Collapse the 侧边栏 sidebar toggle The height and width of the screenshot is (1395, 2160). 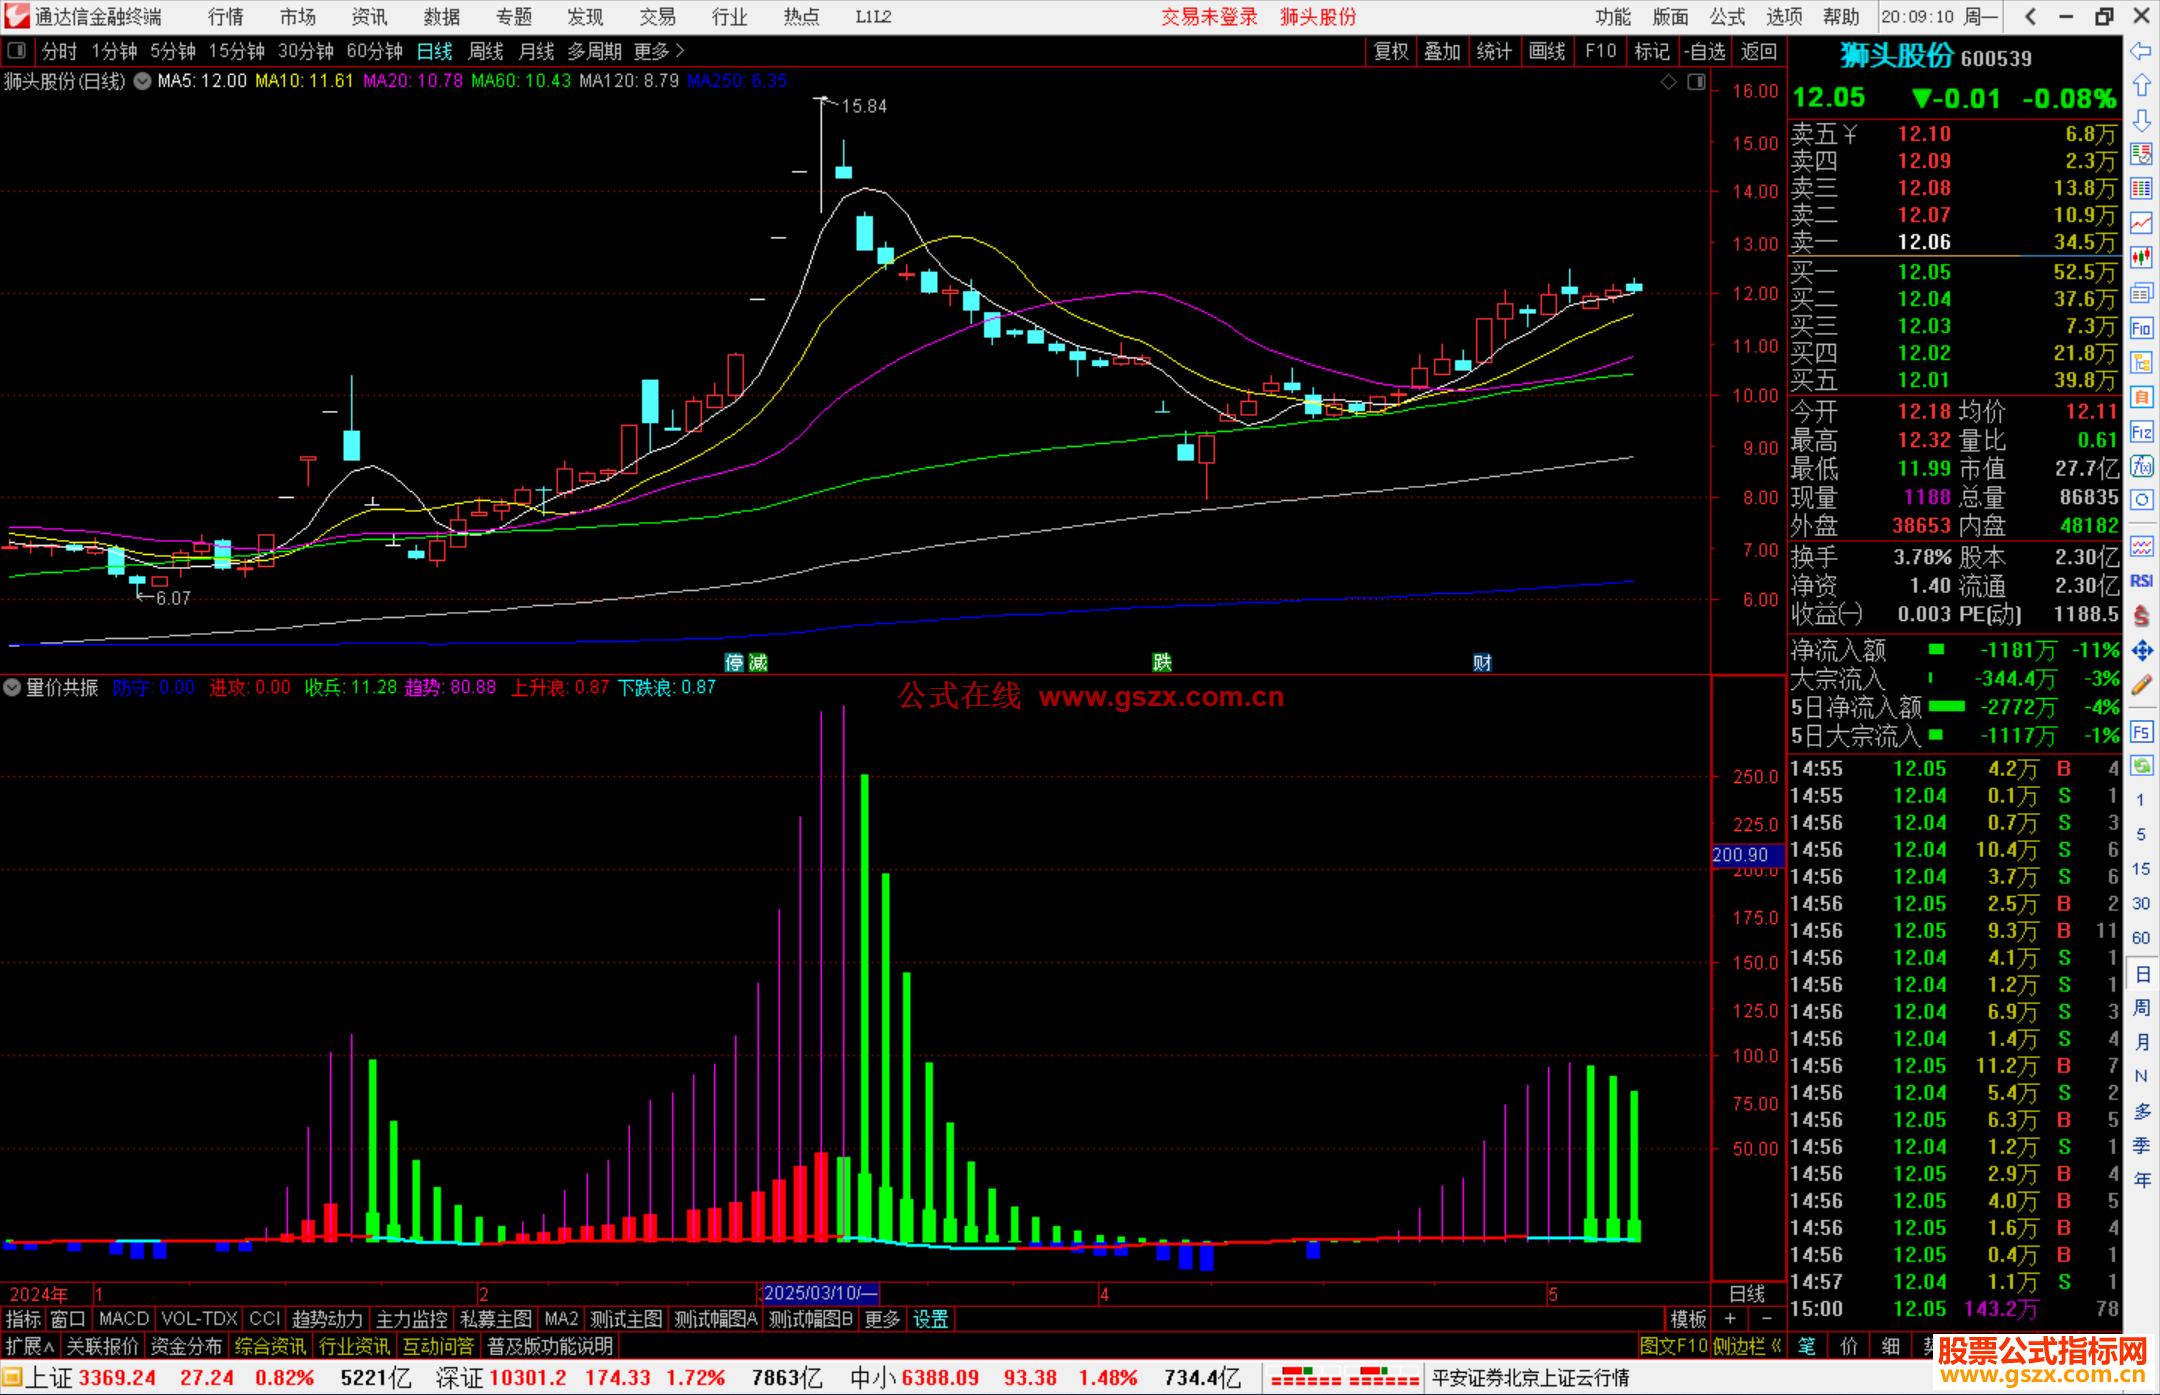click(x=1747, y=1346)
